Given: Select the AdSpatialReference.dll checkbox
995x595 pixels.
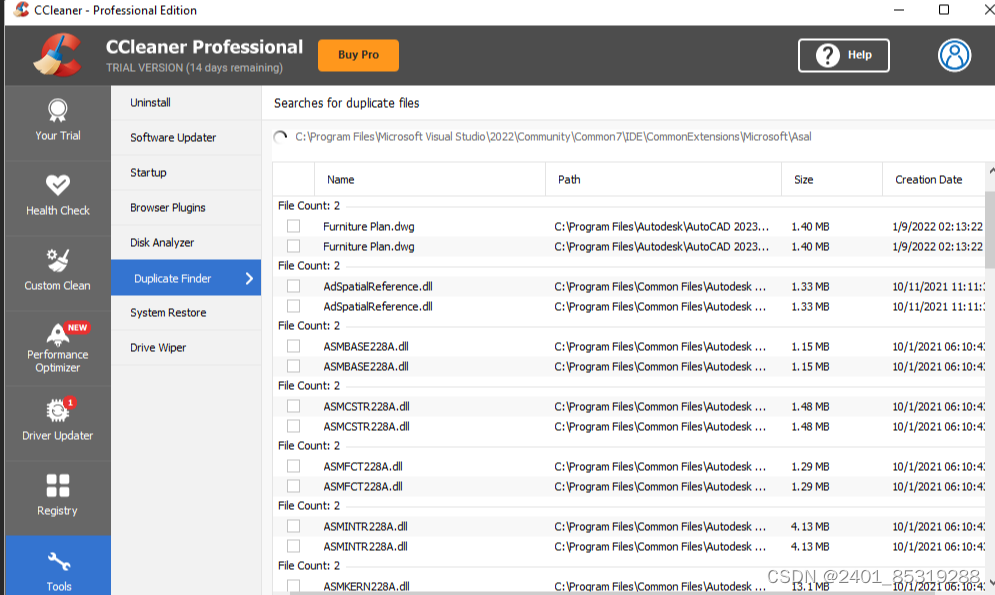Looking at the screenshot, I should (x=293, y=286).
